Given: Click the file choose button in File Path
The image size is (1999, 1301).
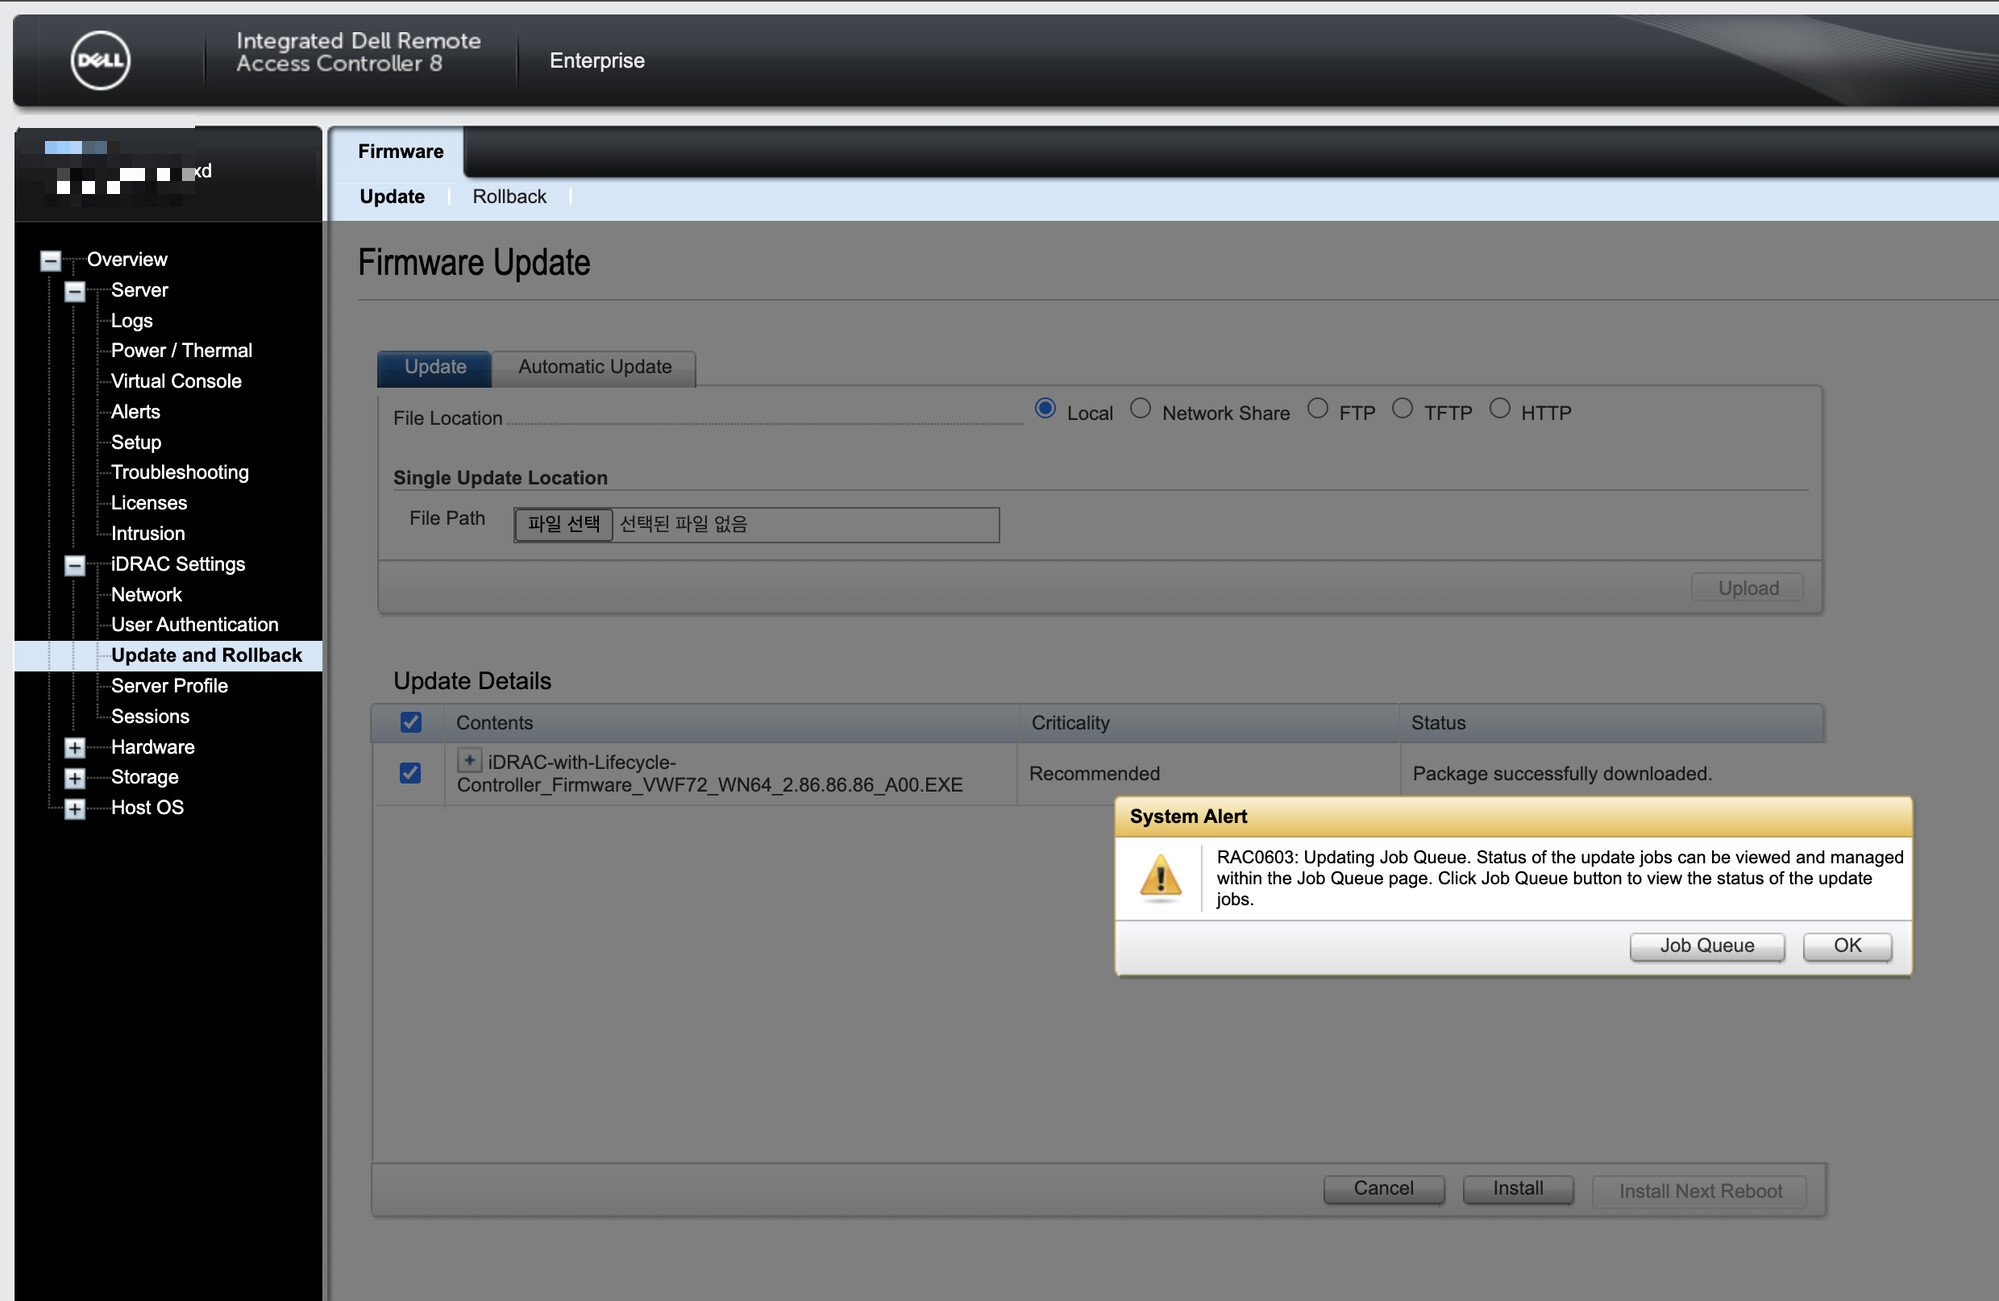Looking at the screenshot, I should point(563,524).
